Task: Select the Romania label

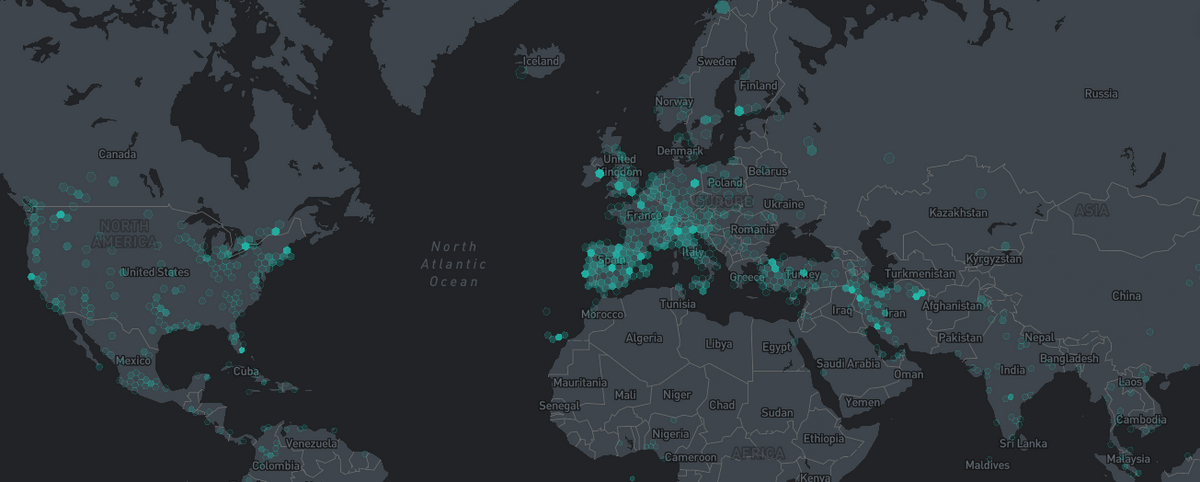Action: [751, 230]
